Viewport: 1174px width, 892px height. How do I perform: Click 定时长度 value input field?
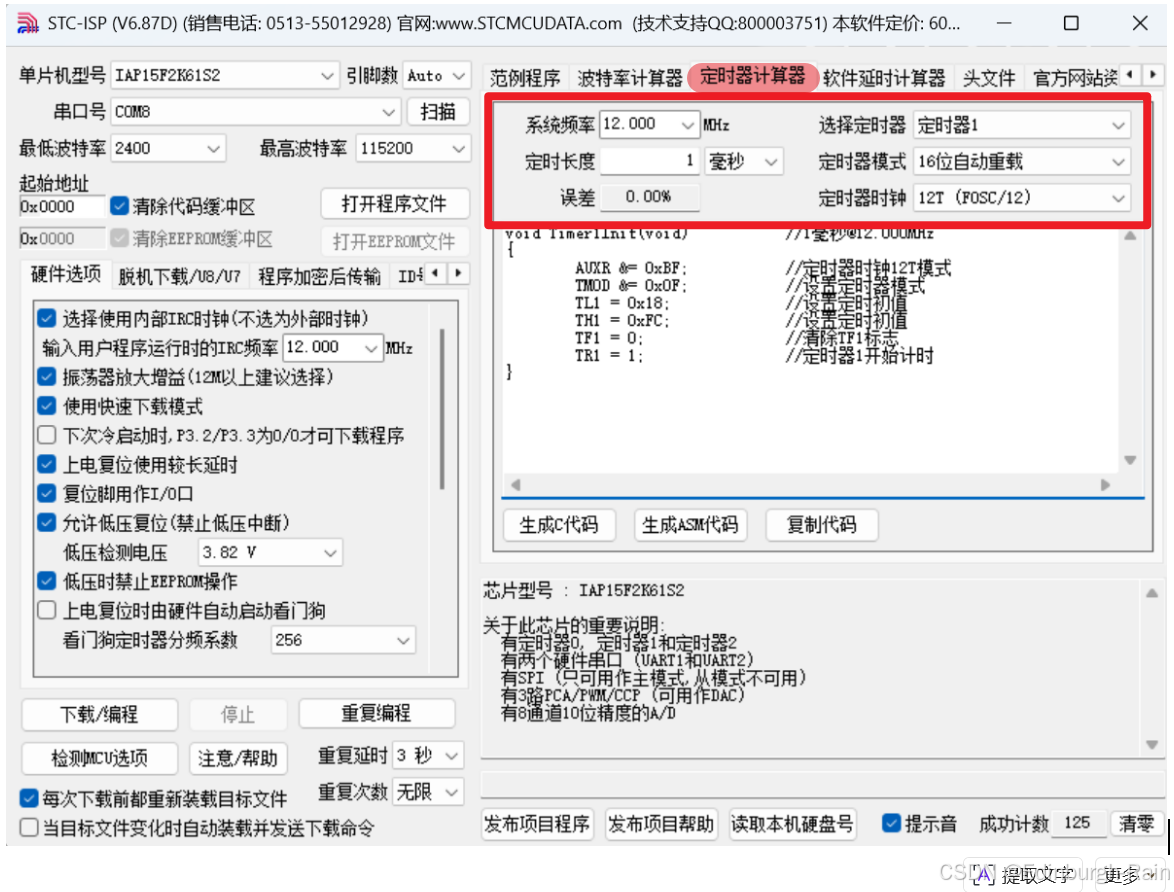(x=649, y=161)
